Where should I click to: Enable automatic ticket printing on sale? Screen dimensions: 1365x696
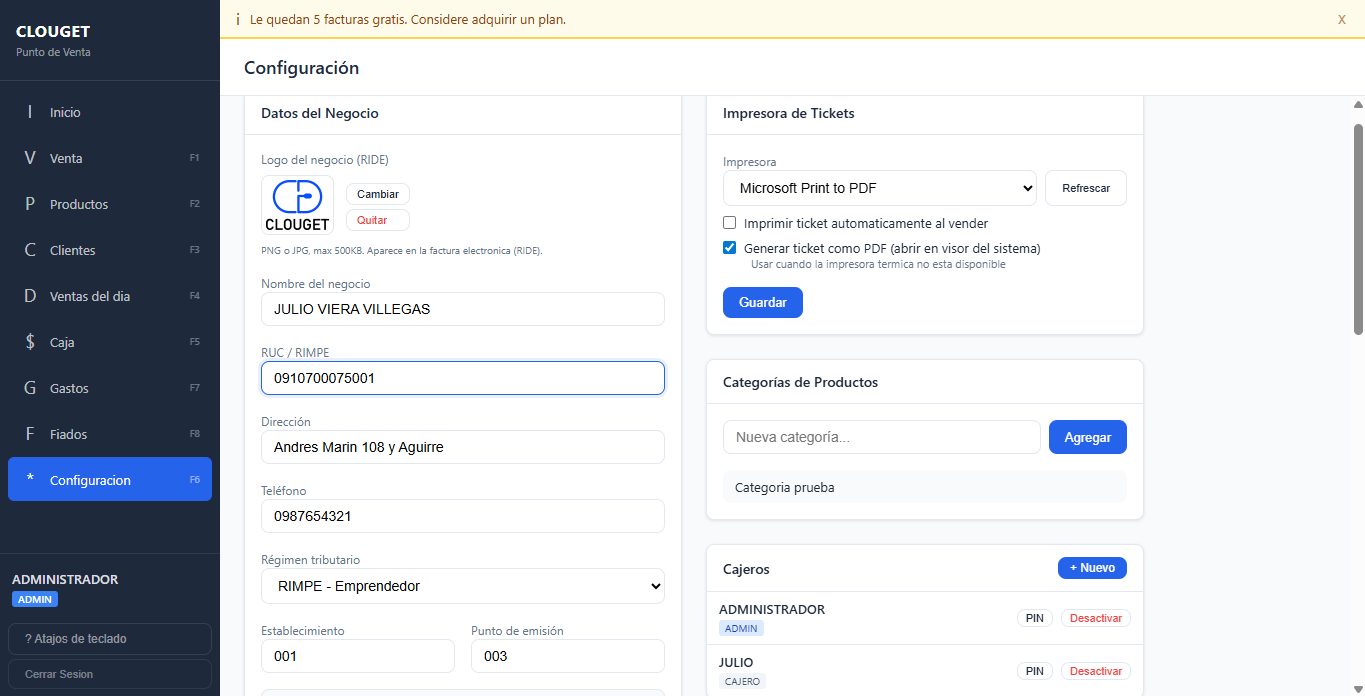(x=730, y=223)
